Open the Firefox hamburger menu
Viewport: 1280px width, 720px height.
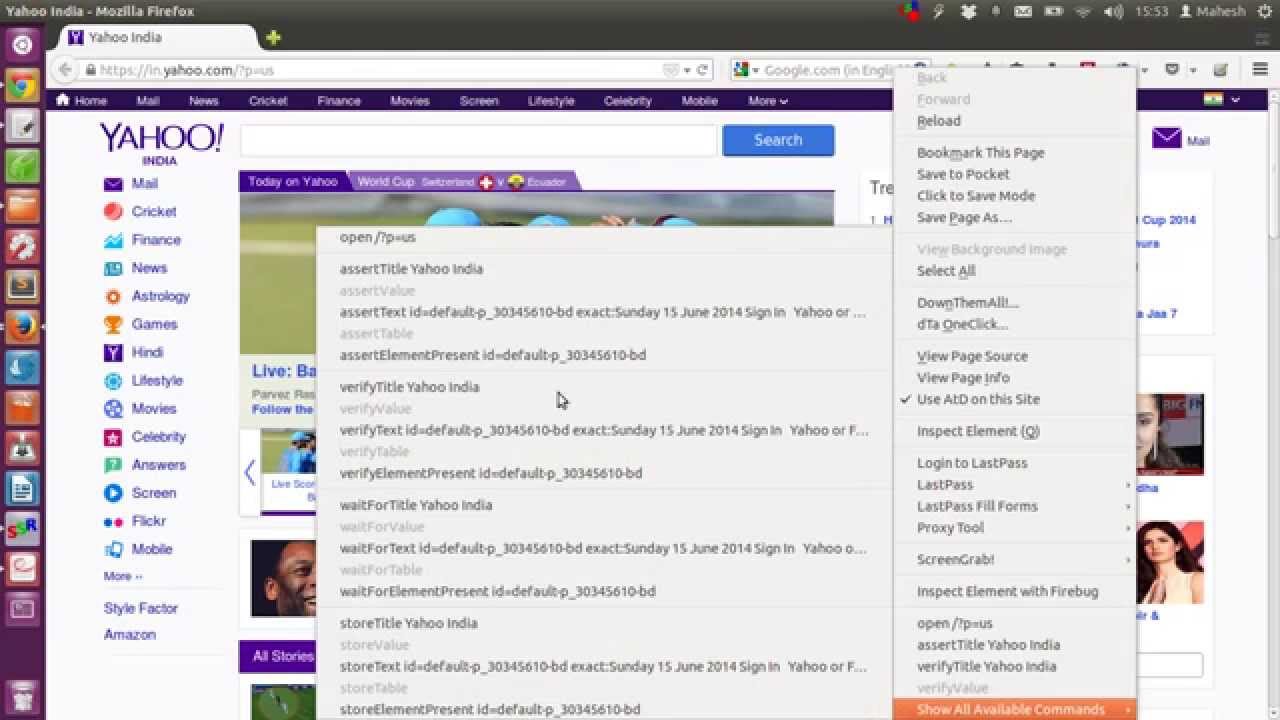[1260, 70]
